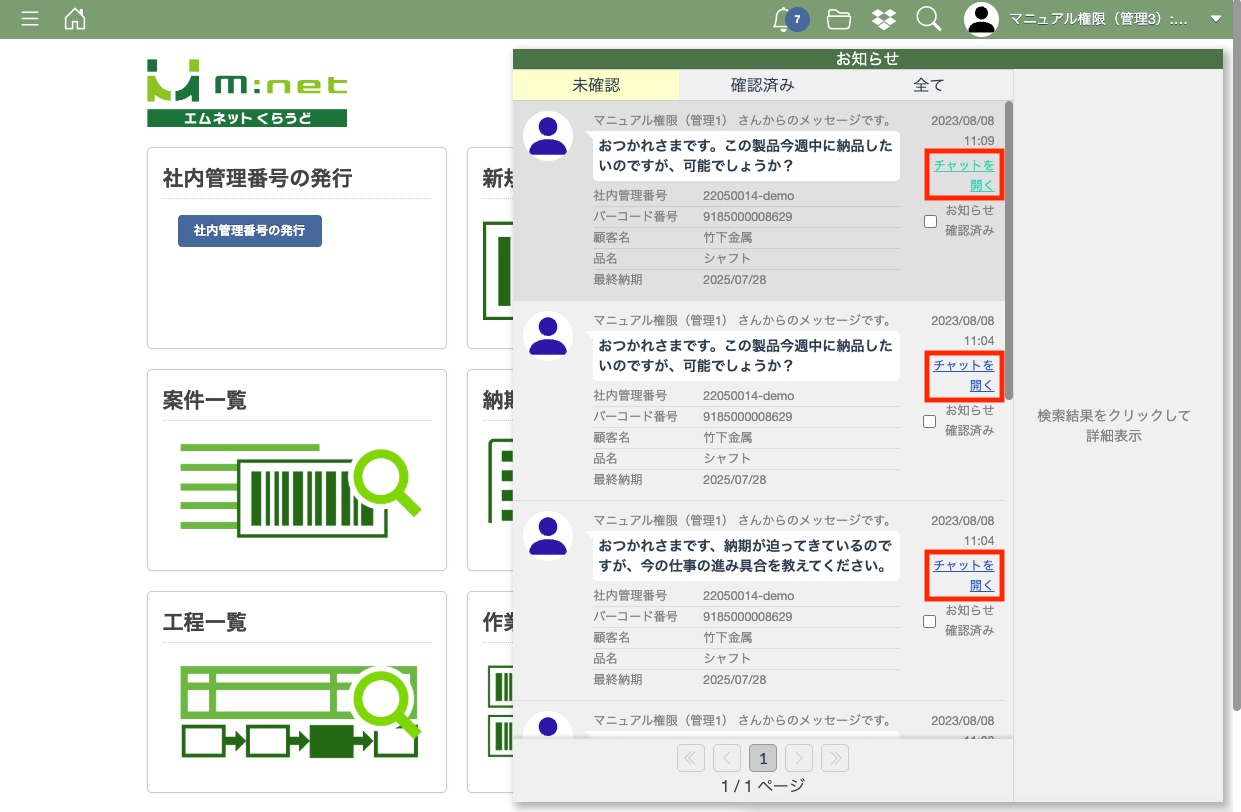The height and width of the screenshot is (812, 1241).
Task: Switch to the 確認済み tab
Action: 762,85
